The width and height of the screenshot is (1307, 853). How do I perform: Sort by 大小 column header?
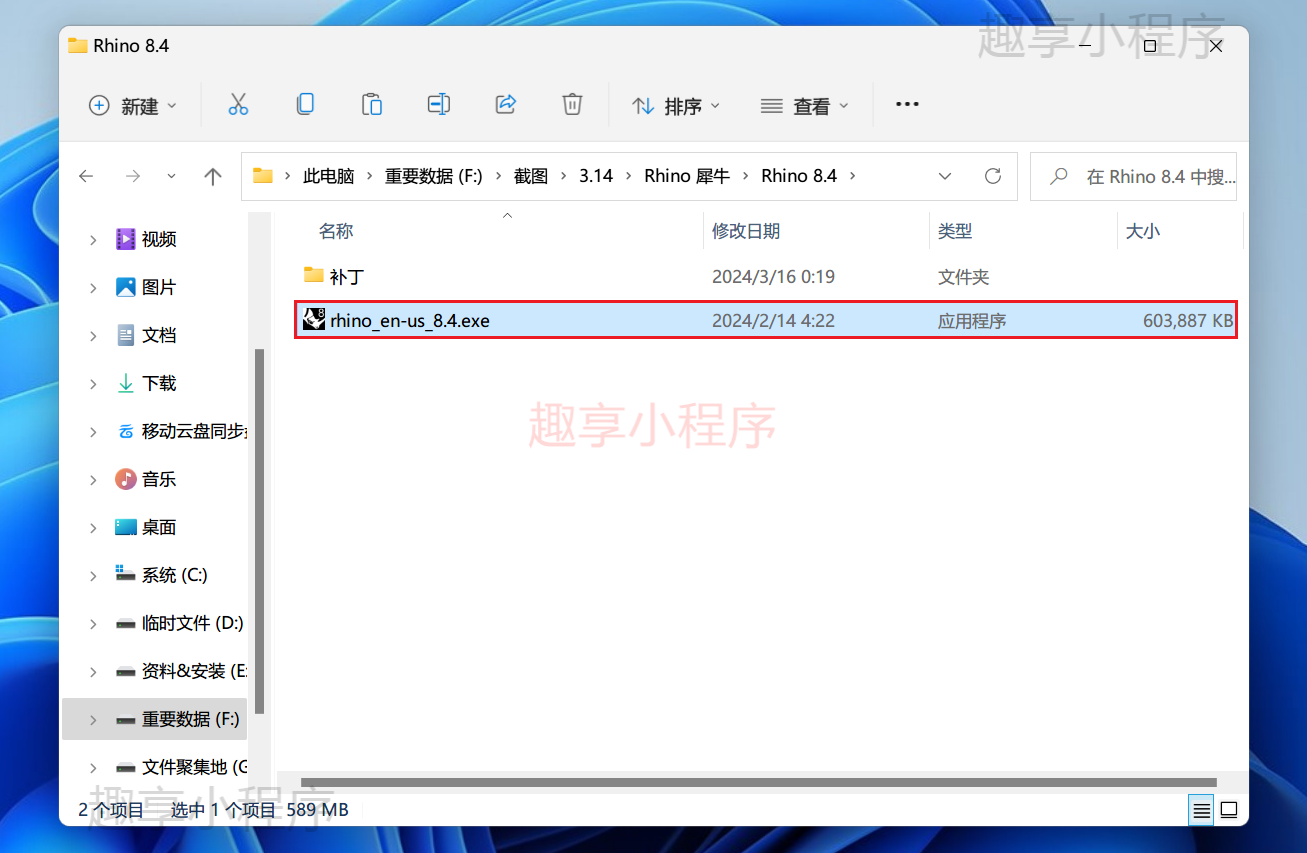point(1143,231)
